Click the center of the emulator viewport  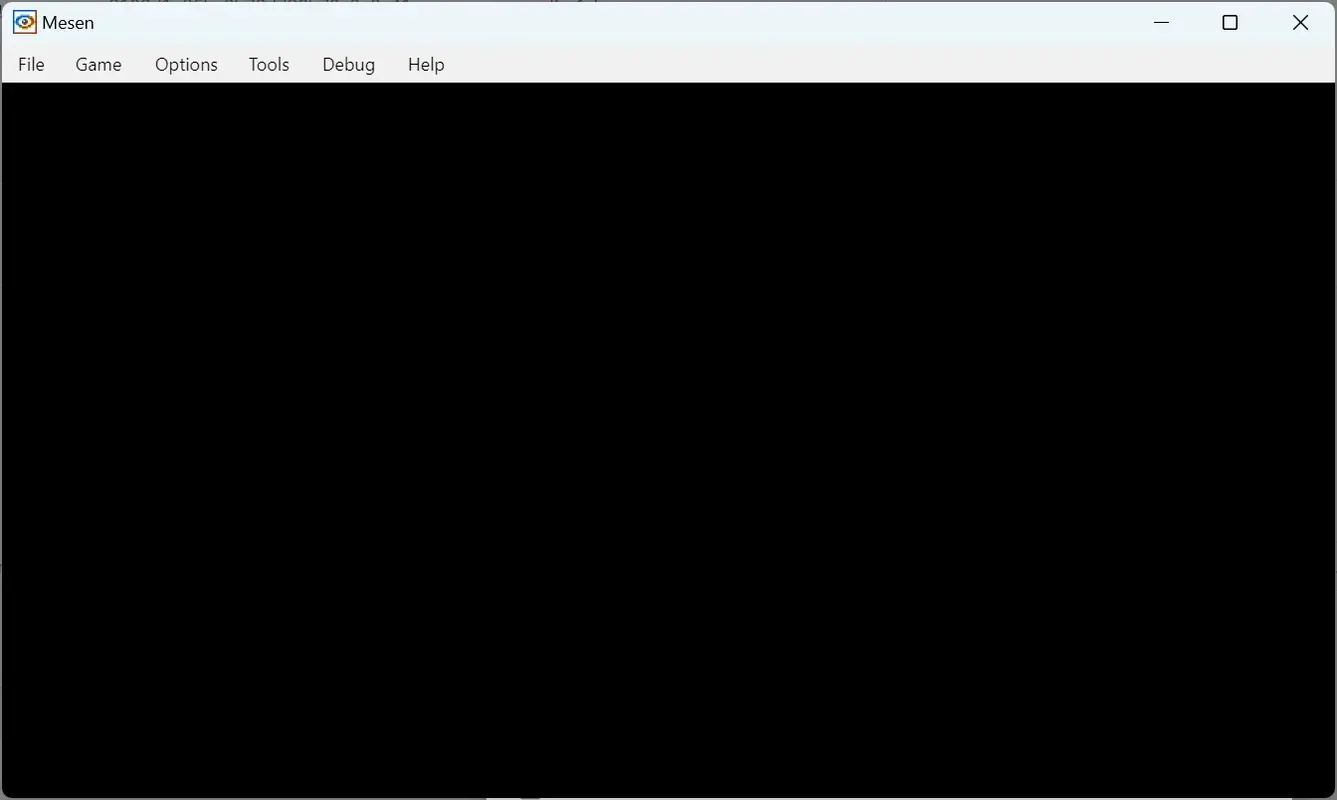668,440
